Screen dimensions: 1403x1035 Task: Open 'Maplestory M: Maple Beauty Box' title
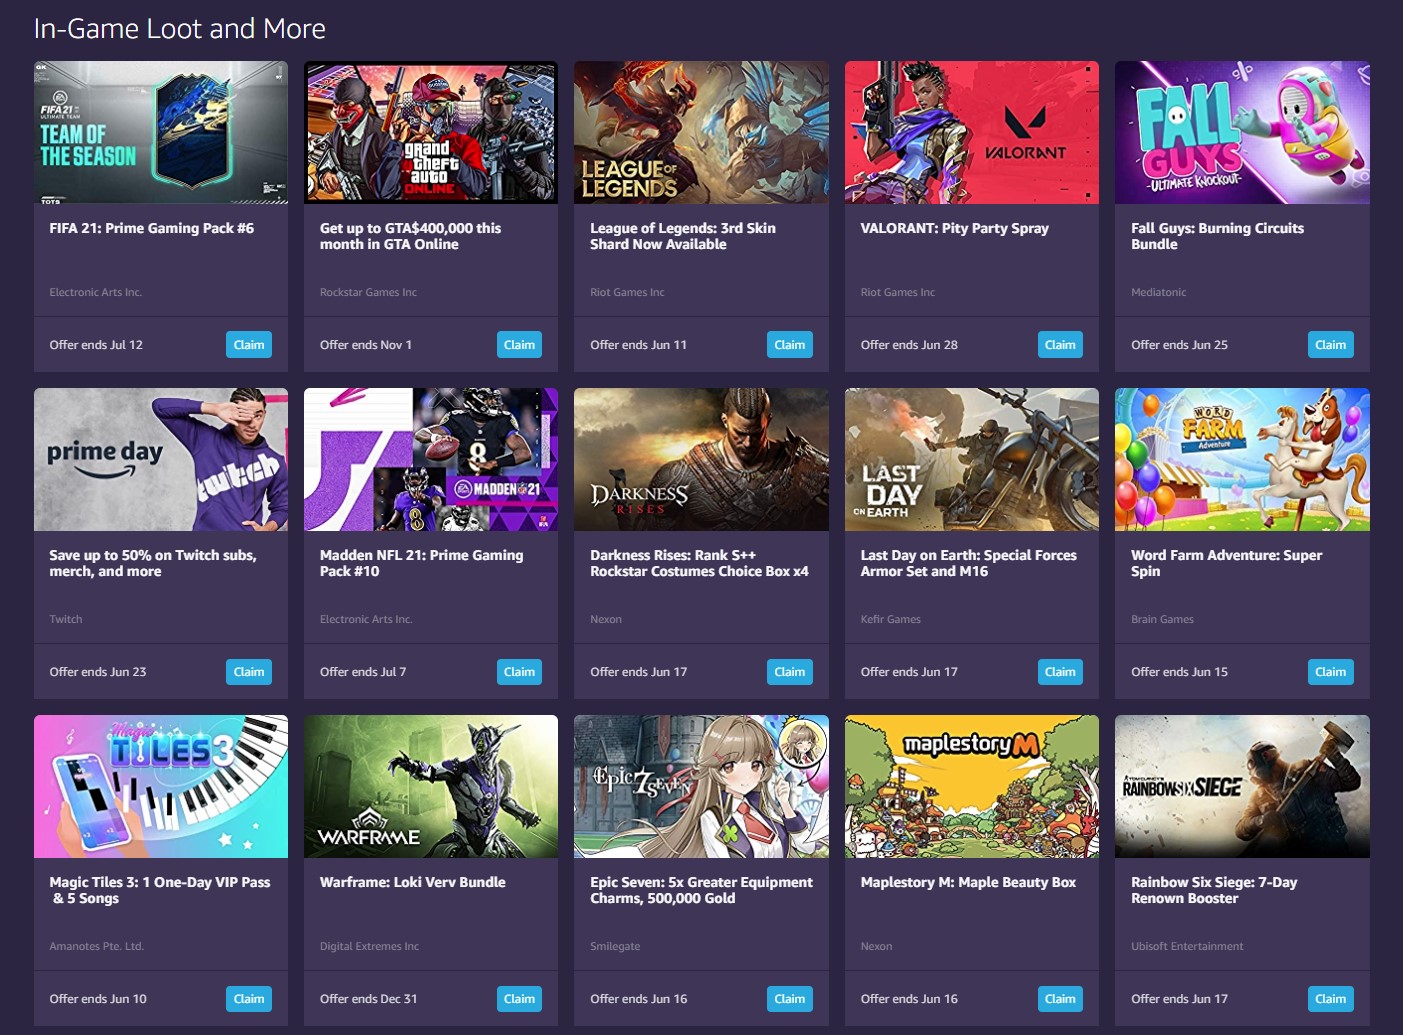coord(968,882)
